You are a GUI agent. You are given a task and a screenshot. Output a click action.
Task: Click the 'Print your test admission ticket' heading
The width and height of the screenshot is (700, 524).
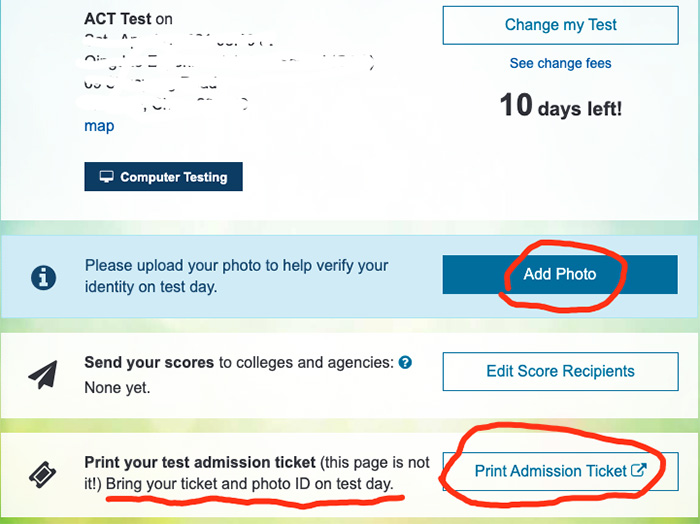(200, 462)
